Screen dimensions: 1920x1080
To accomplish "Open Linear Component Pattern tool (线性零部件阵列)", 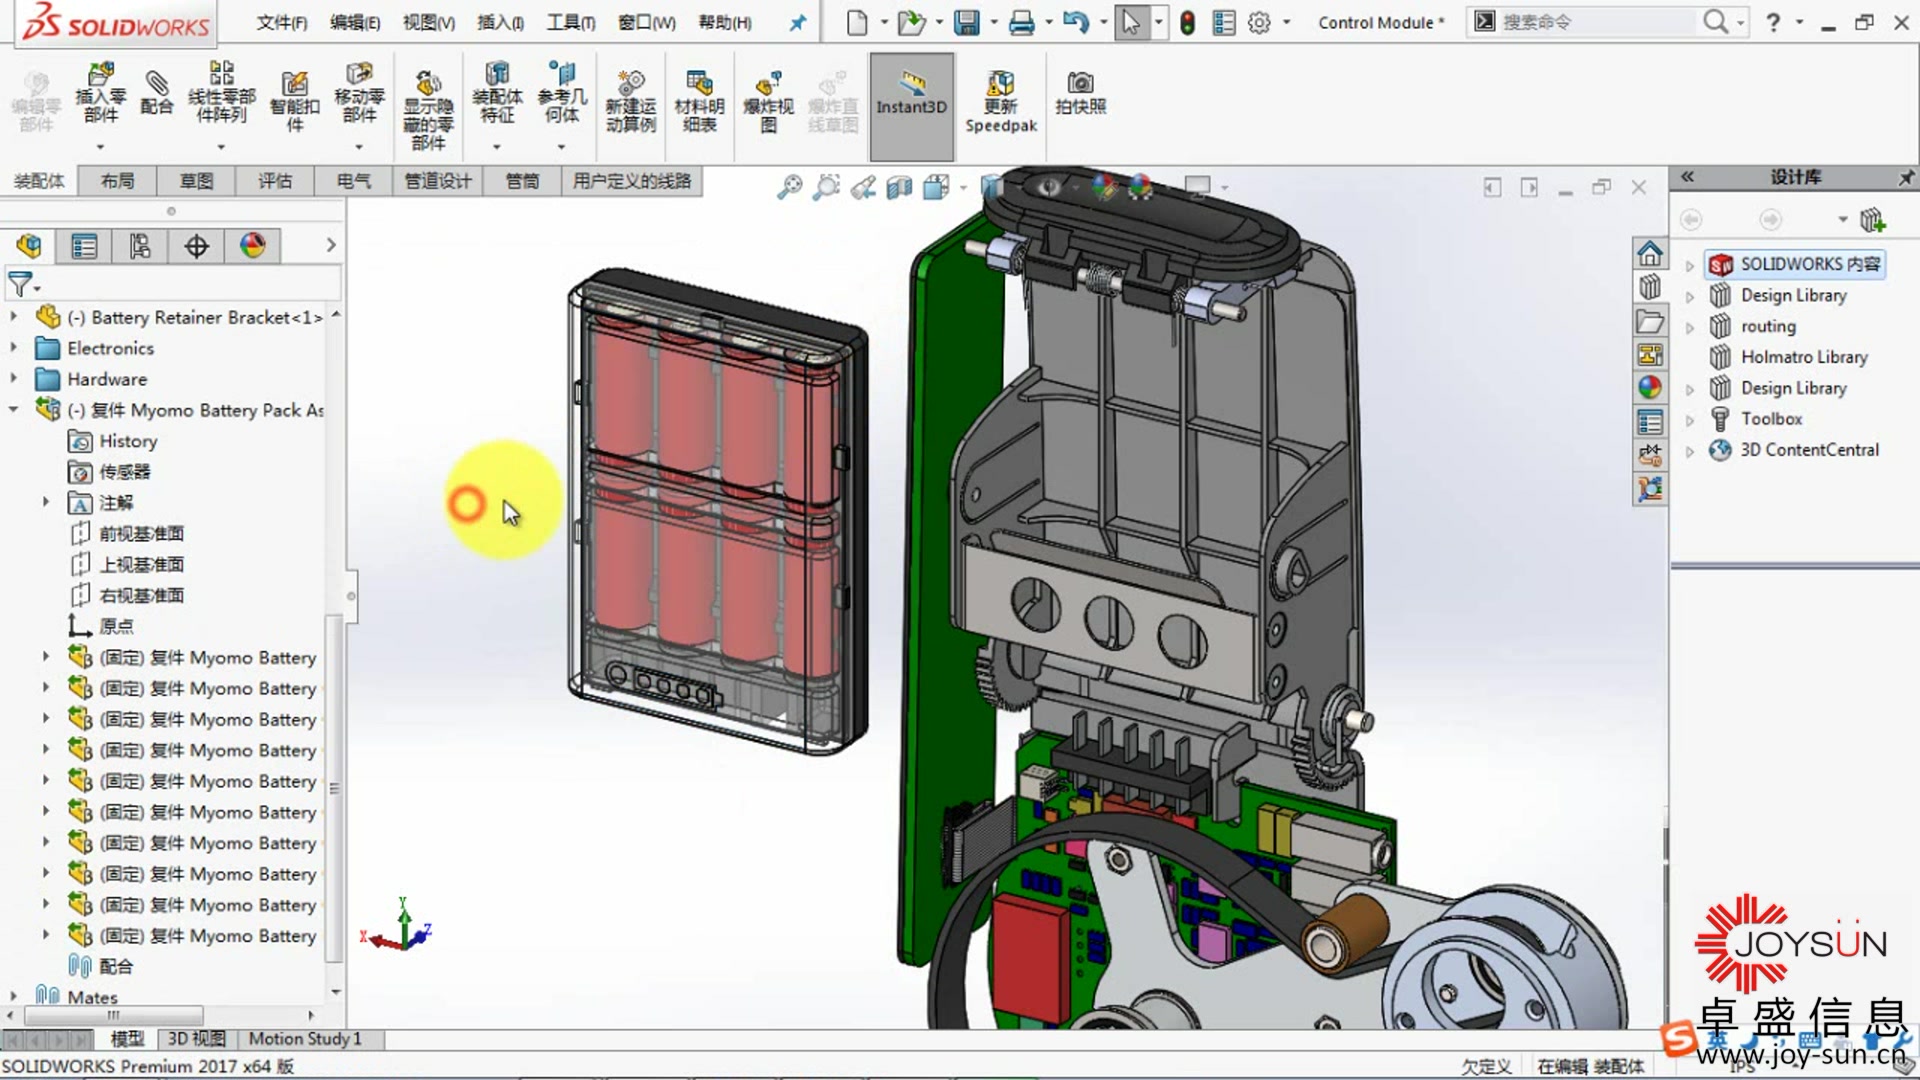I will pyautogui.click(x=221, y=92).
